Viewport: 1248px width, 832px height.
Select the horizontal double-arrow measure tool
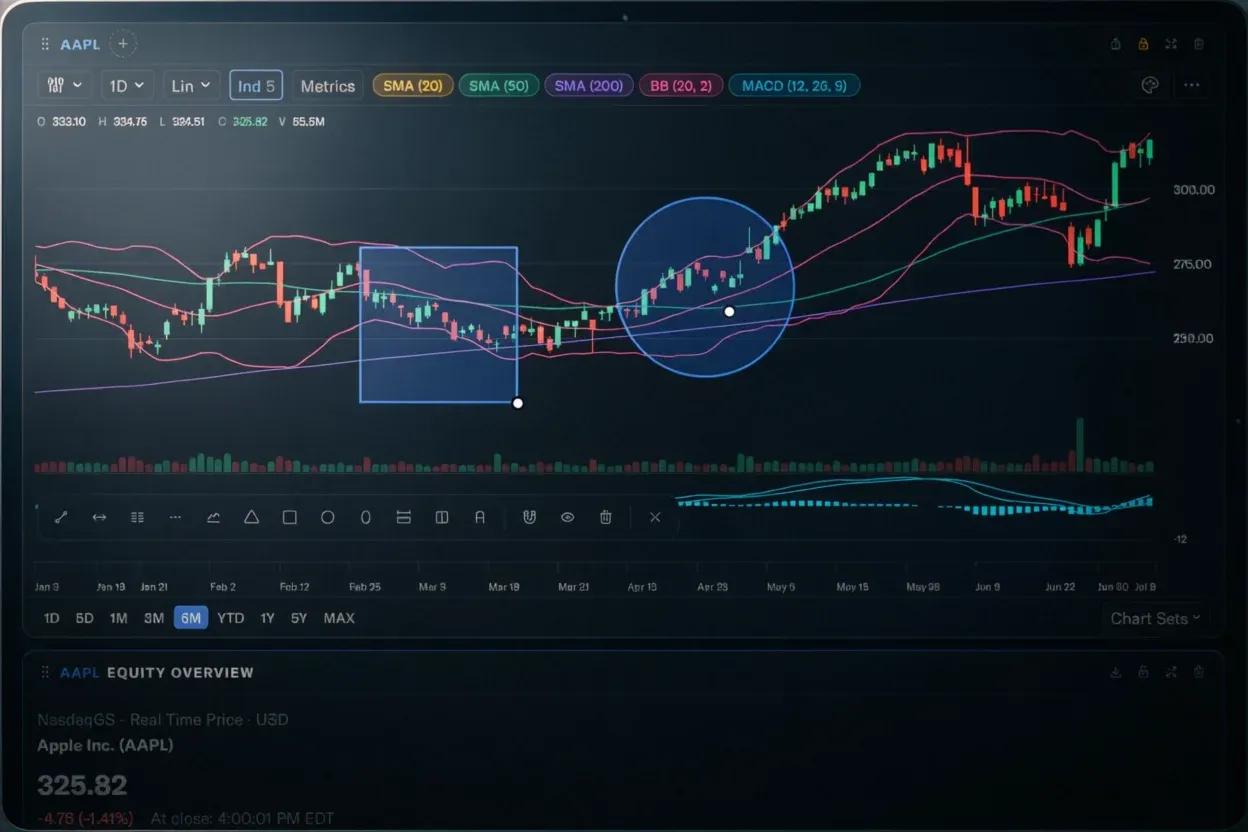(x=99, y=517)
